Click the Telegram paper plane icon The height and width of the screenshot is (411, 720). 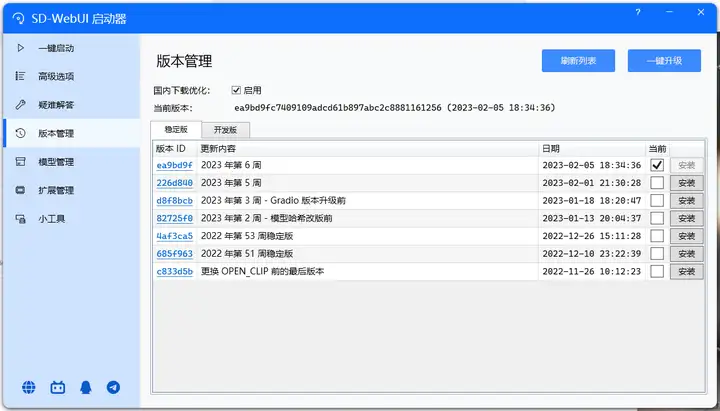(113, 387)
